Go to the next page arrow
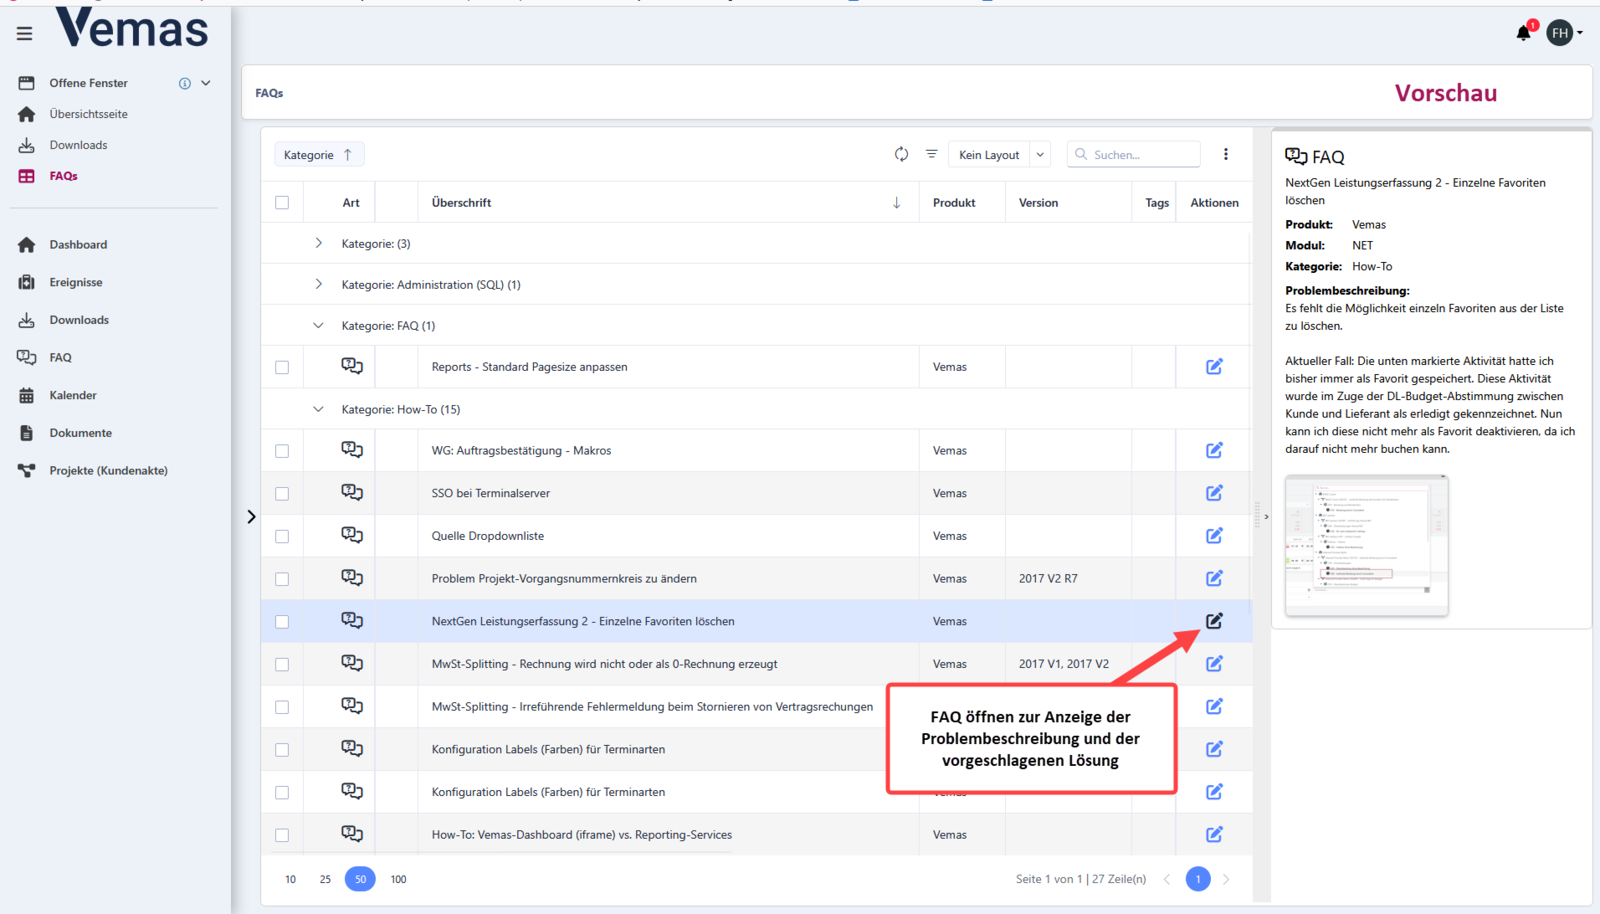This screenshot has height=914, width=1600. coord(1226,879)
